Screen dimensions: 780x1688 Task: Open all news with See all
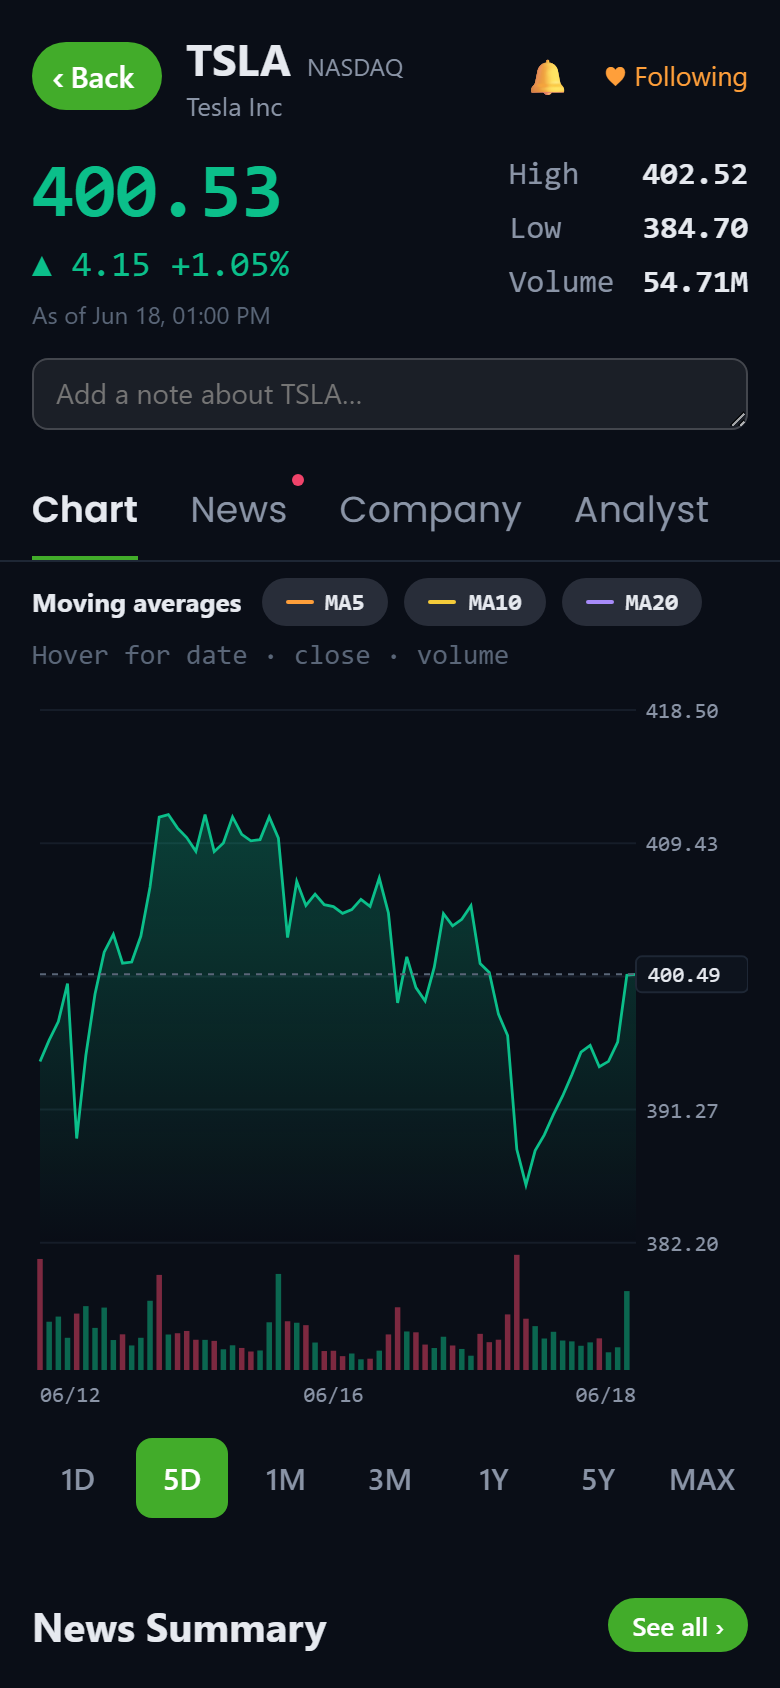678,1626
